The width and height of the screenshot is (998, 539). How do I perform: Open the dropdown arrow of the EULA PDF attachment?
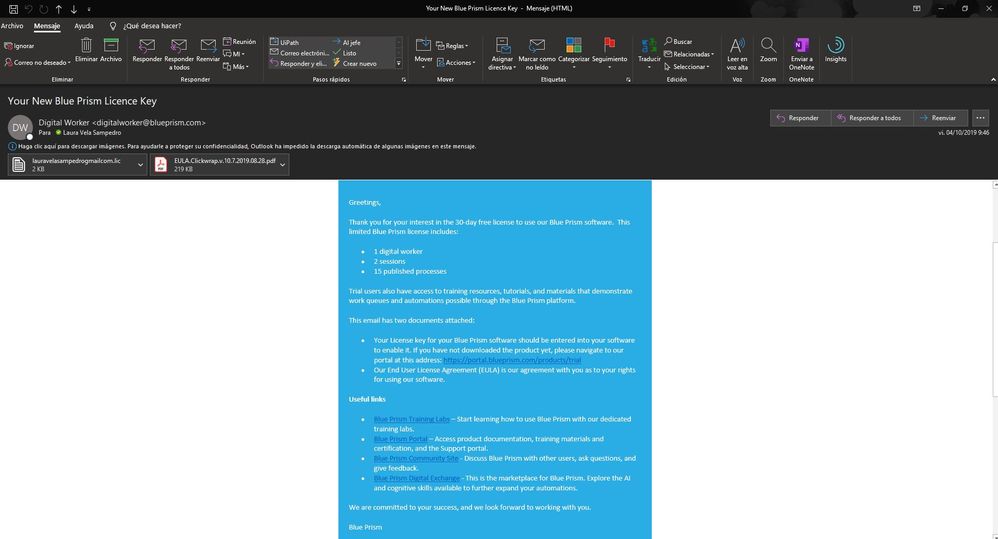283,164
